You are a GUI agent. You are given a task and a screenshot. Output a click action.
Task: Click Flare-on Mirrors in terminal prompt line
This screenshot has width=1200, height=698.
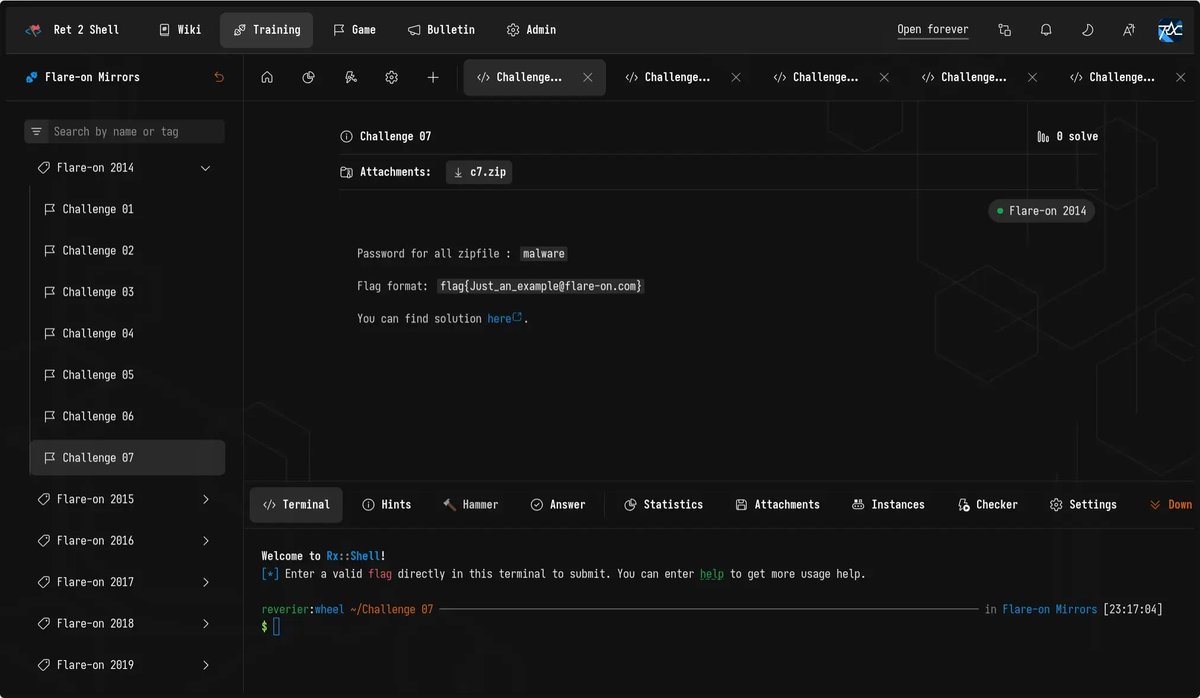click(x=1049, y=609)
